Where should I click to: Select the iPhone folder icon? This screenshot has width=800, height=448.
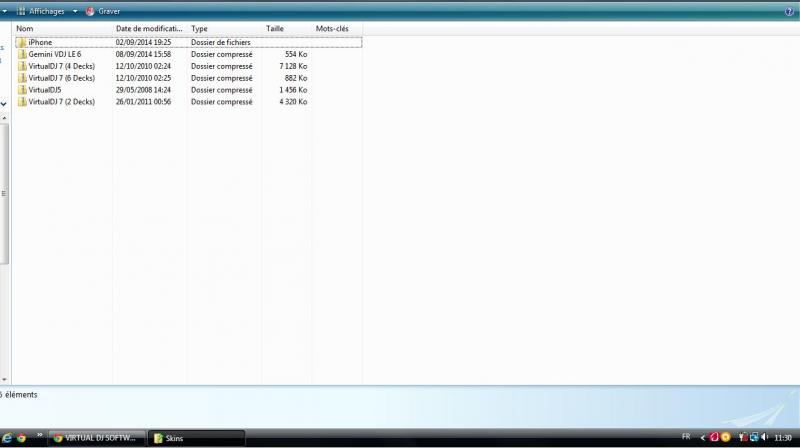coord(22,42)
